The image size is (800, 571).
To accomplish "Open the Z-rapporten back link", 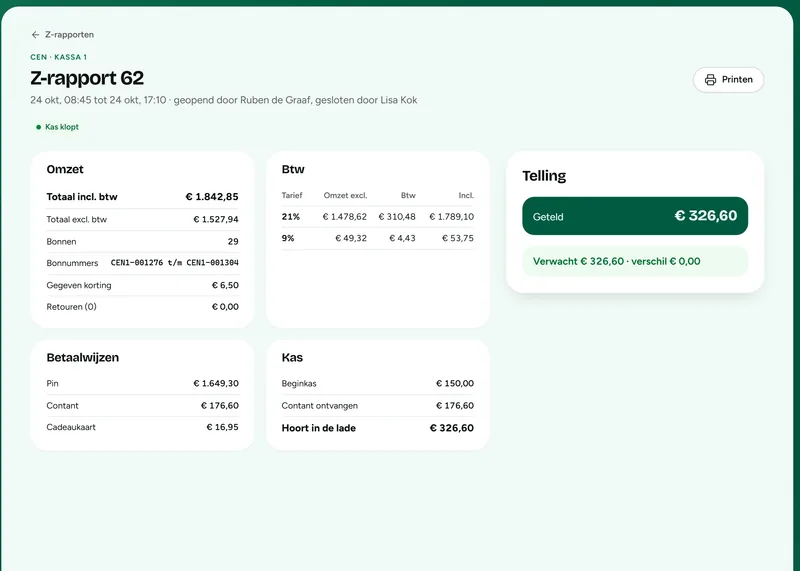I will (x=62, y=35).
